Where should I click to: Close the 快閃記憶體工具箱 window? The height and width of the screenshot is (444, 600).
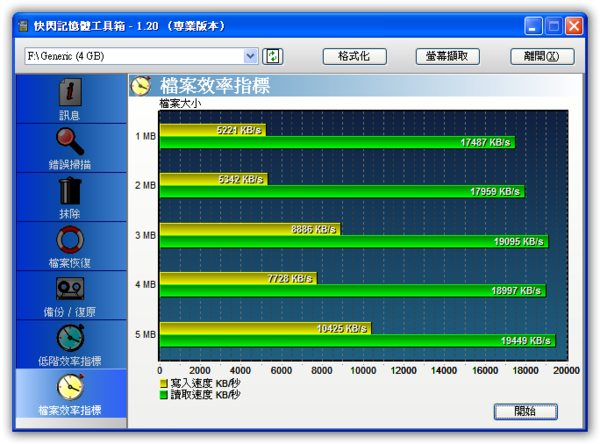pyautogui.click(x=574, y=26)
